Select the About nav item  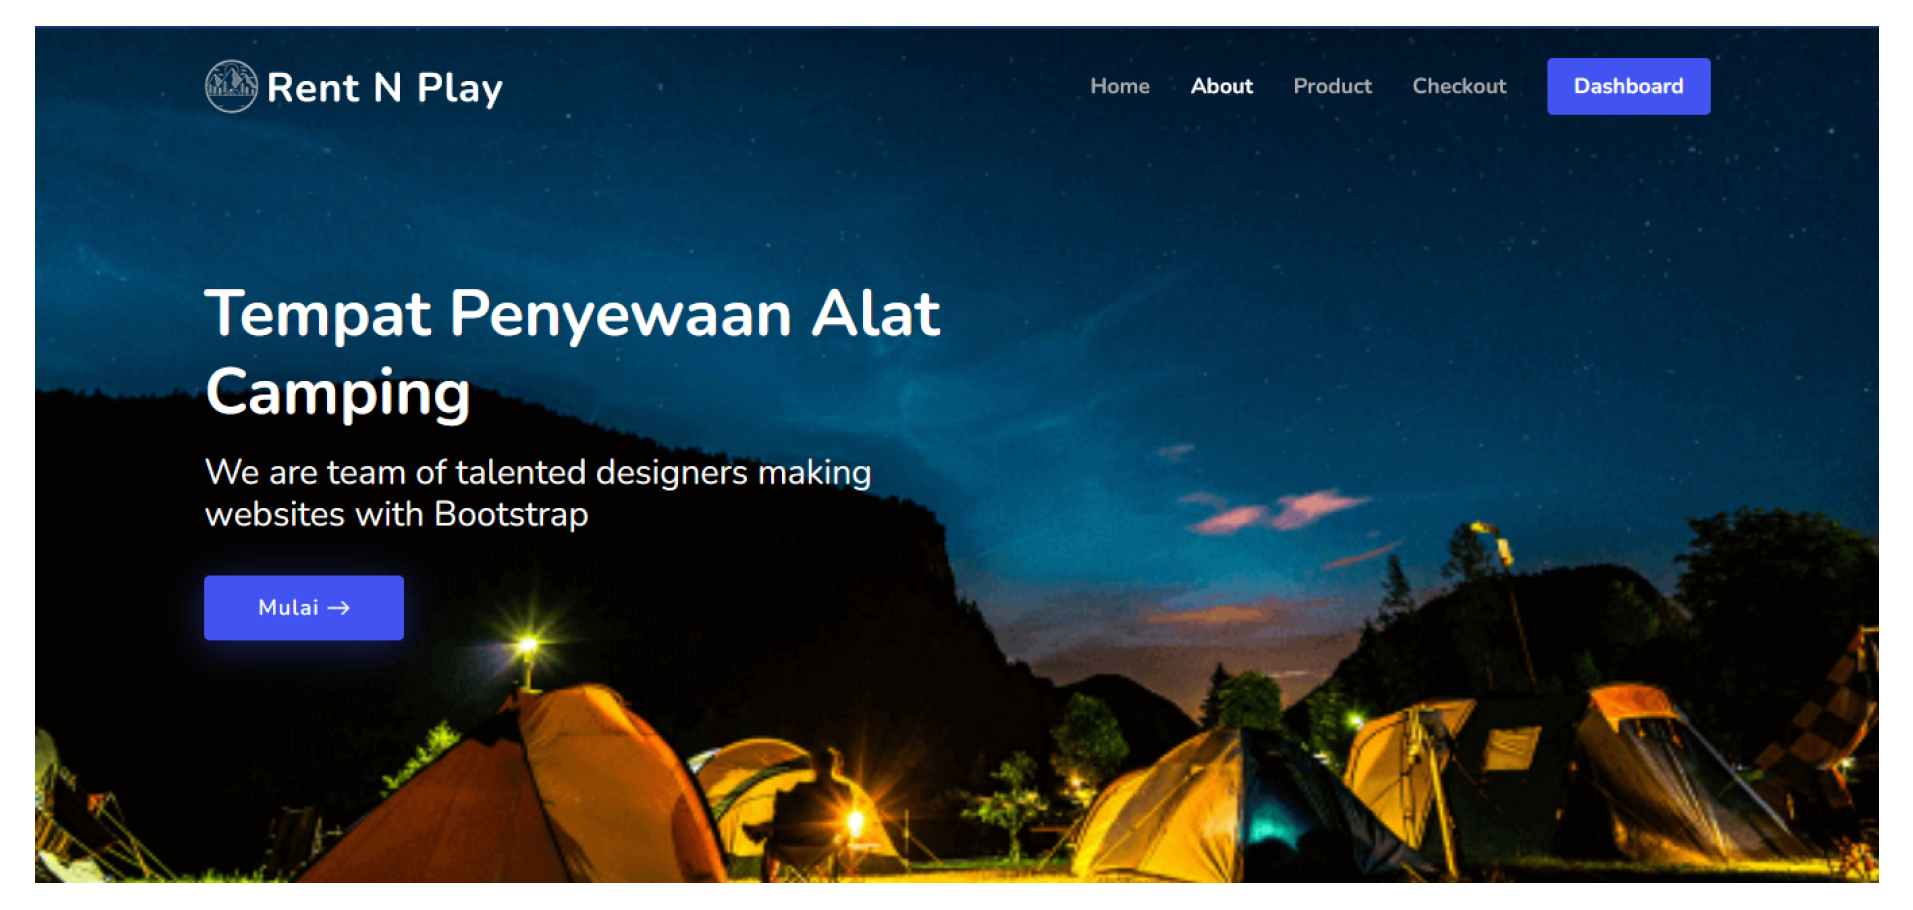coord(1221,86)
